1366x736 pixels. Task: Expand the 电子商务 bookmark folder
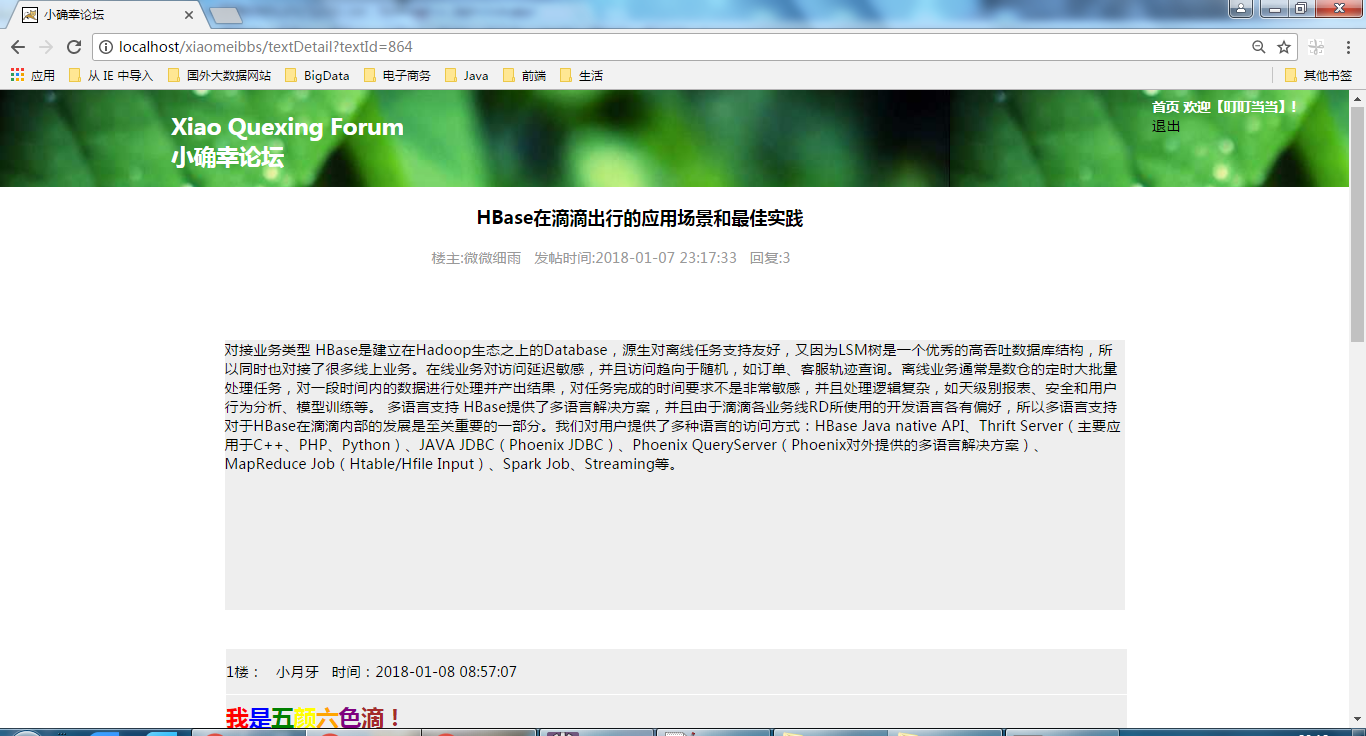[x=397, y=75]
